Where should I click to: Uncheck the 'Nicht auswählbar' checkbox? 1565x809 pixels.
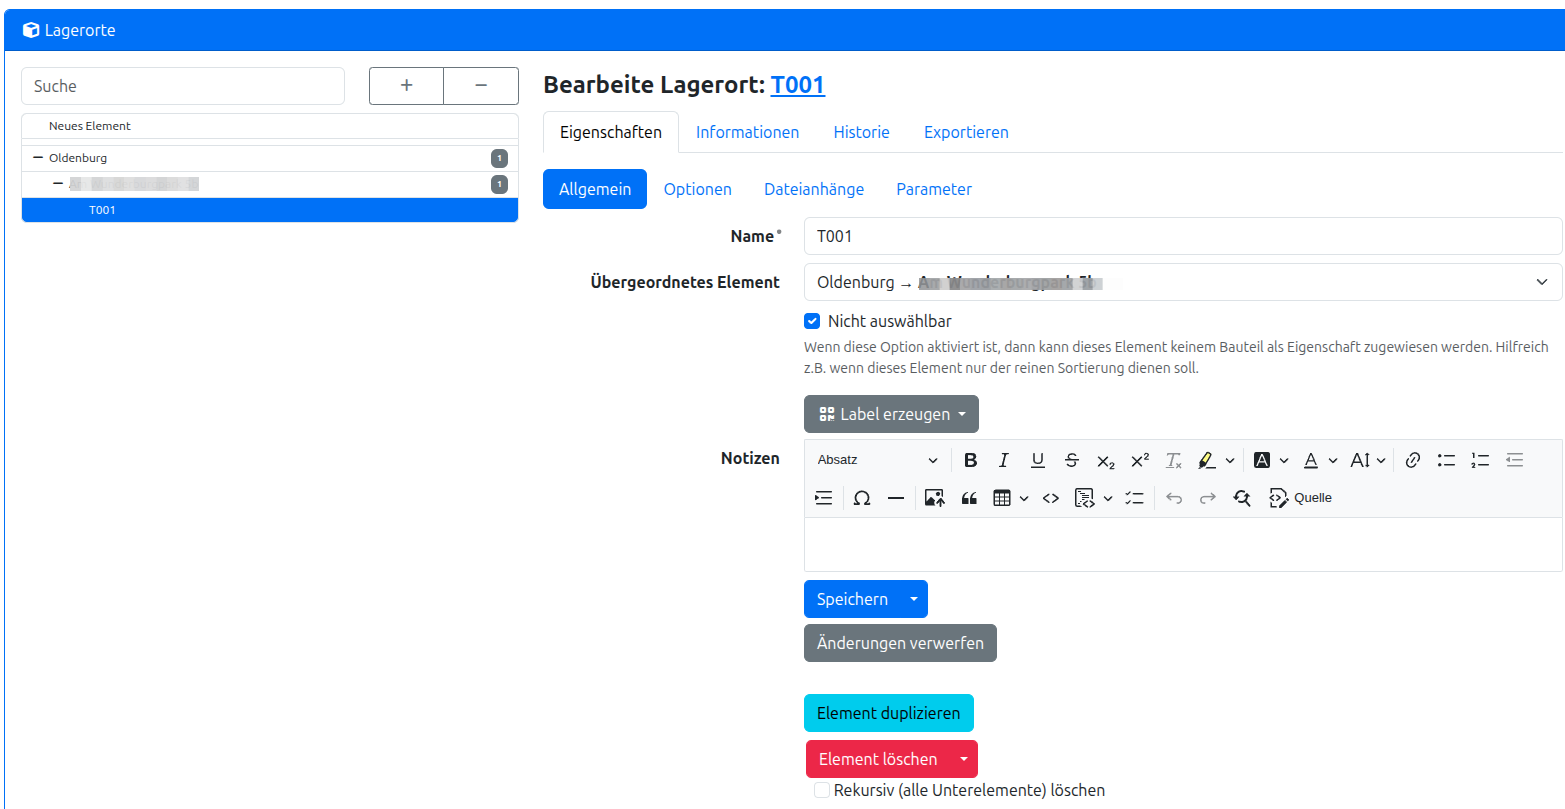[x=813, y=322]
